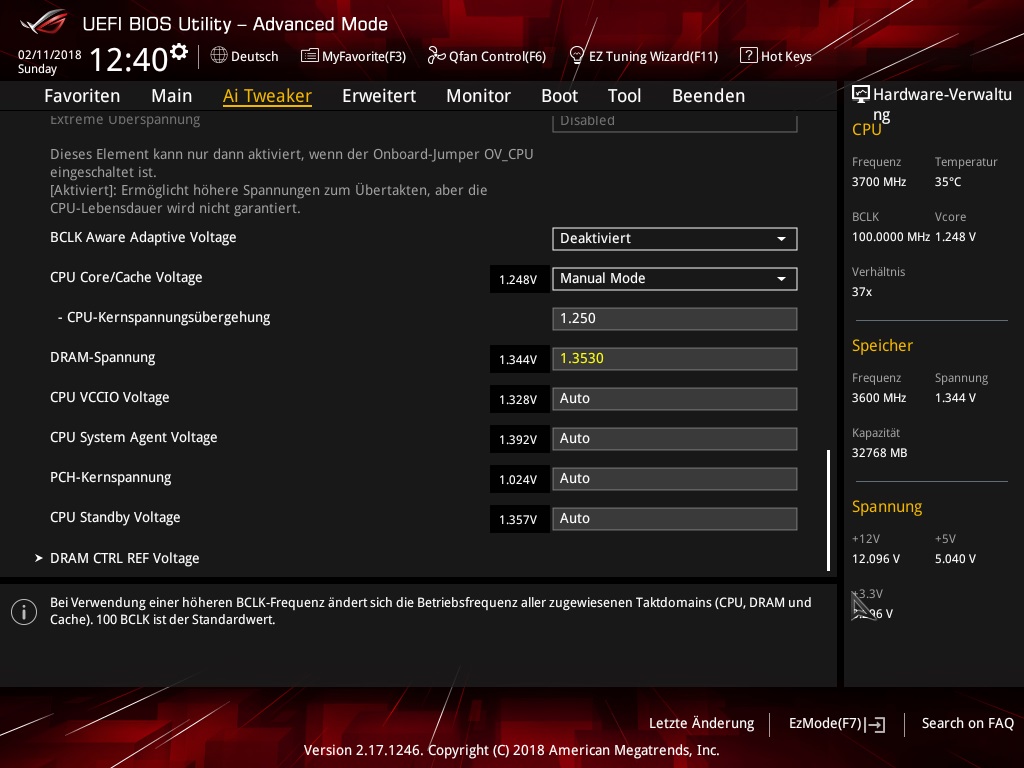
Task: Click PCH-Kernspannung Auto field
Action: (675, 479)
